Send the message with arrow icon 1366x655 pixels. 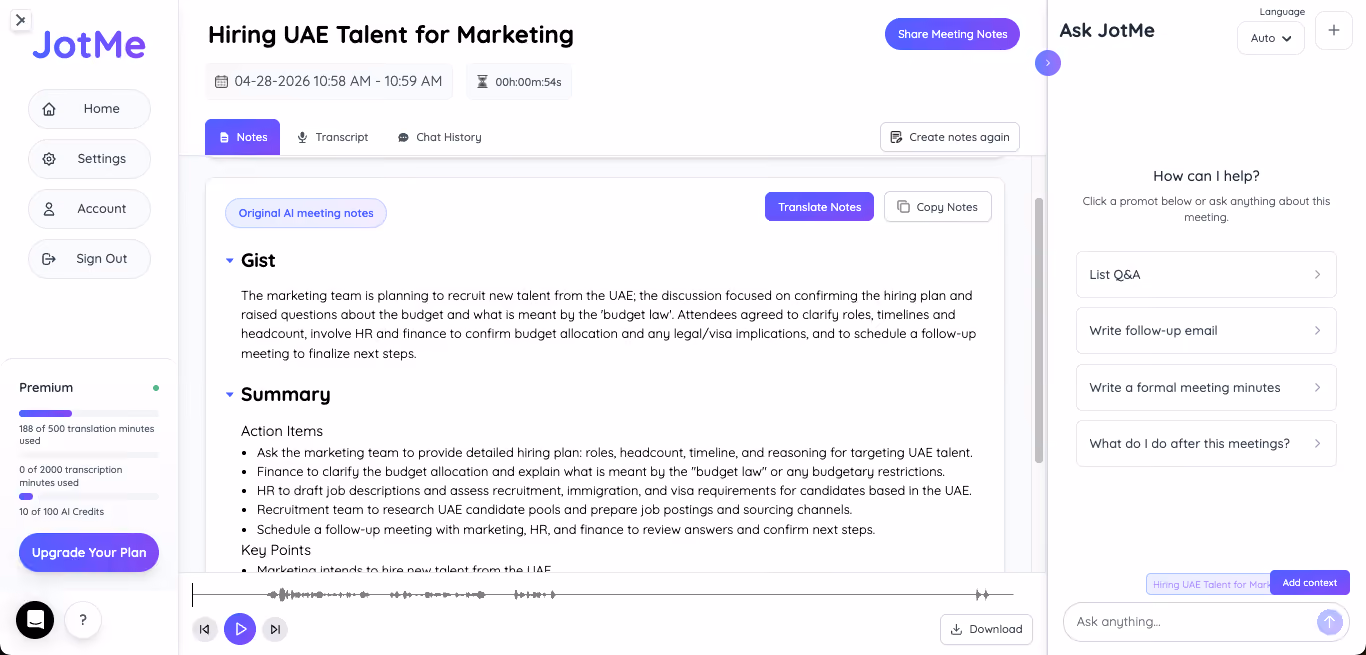tap(1329, 622)
